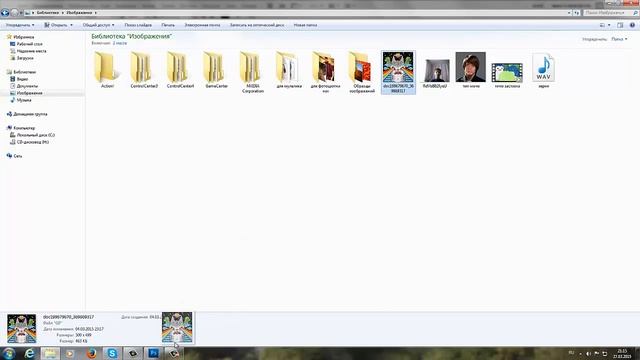Open the Образцы изображений folder
The width and height of the screenshot is (640, 360).
click(362, 73)
